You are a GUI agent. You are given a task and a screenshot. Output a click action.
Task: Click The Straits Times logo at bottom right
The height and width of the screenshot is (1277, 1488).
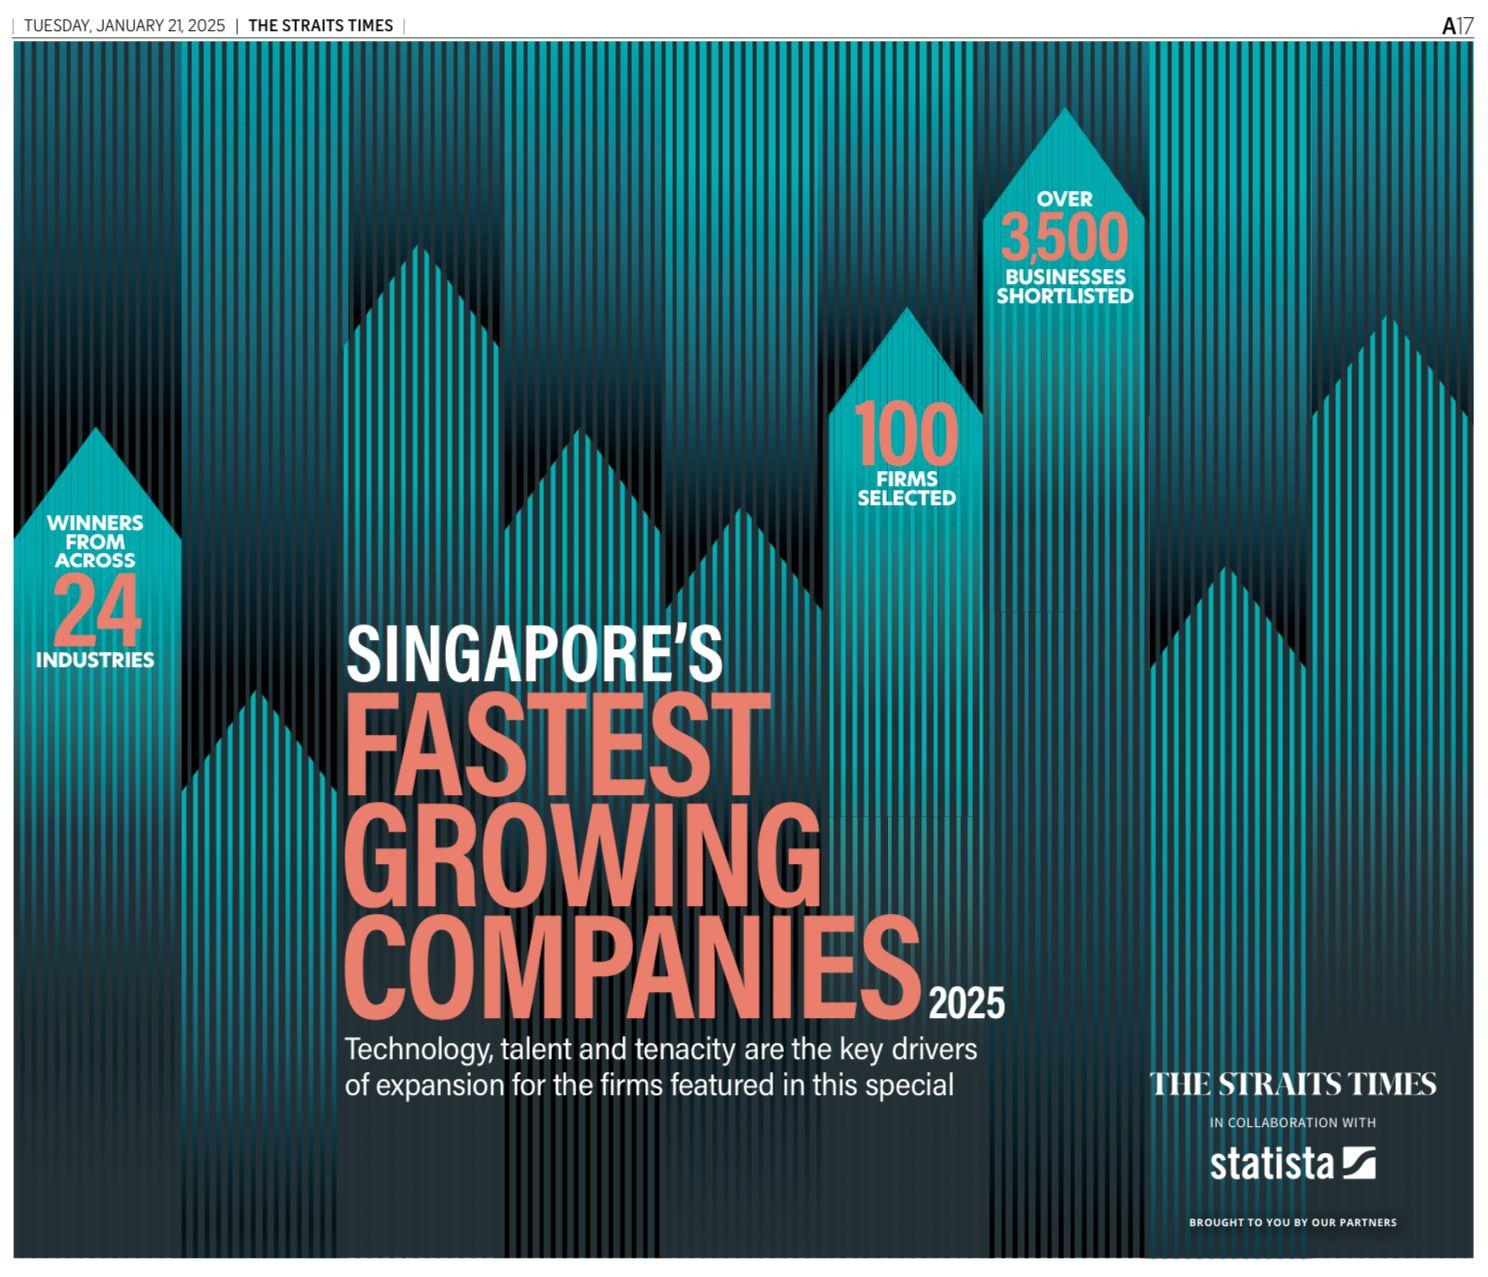[1292, 1084]
